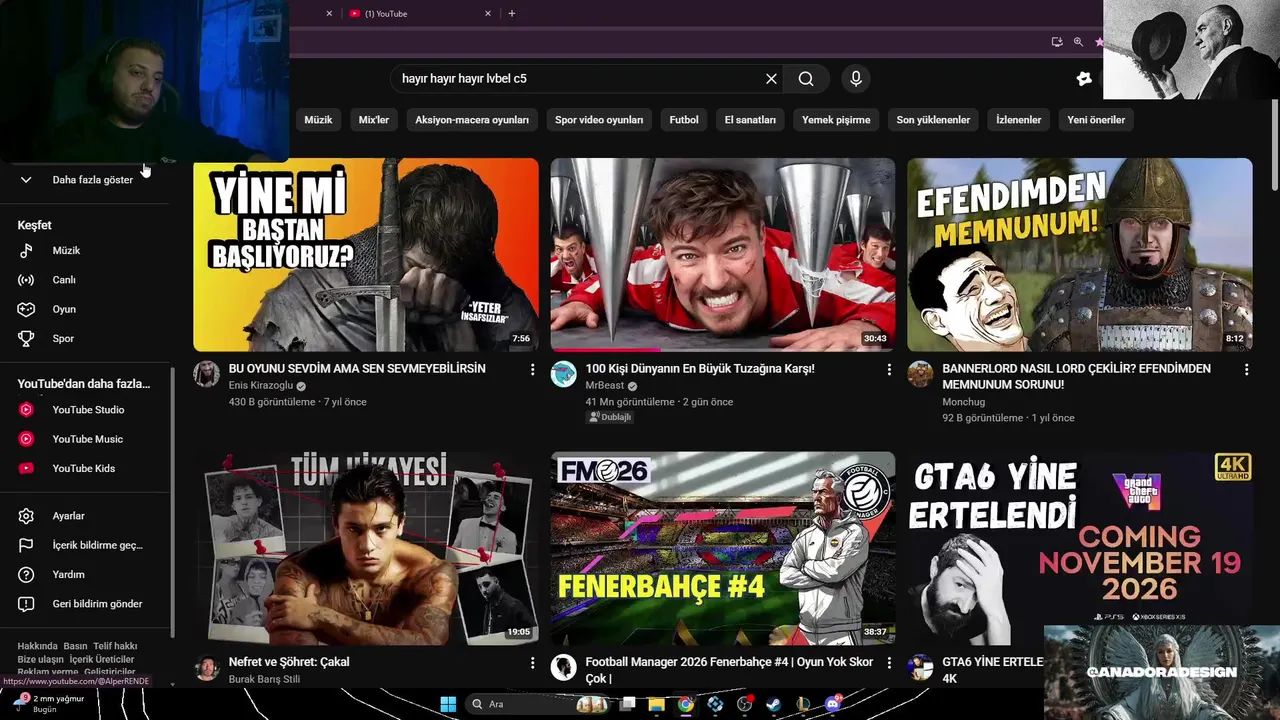Select the Son yüklenenler filter chip
This screenshot has height=720, width=1280.
[933, 120]
